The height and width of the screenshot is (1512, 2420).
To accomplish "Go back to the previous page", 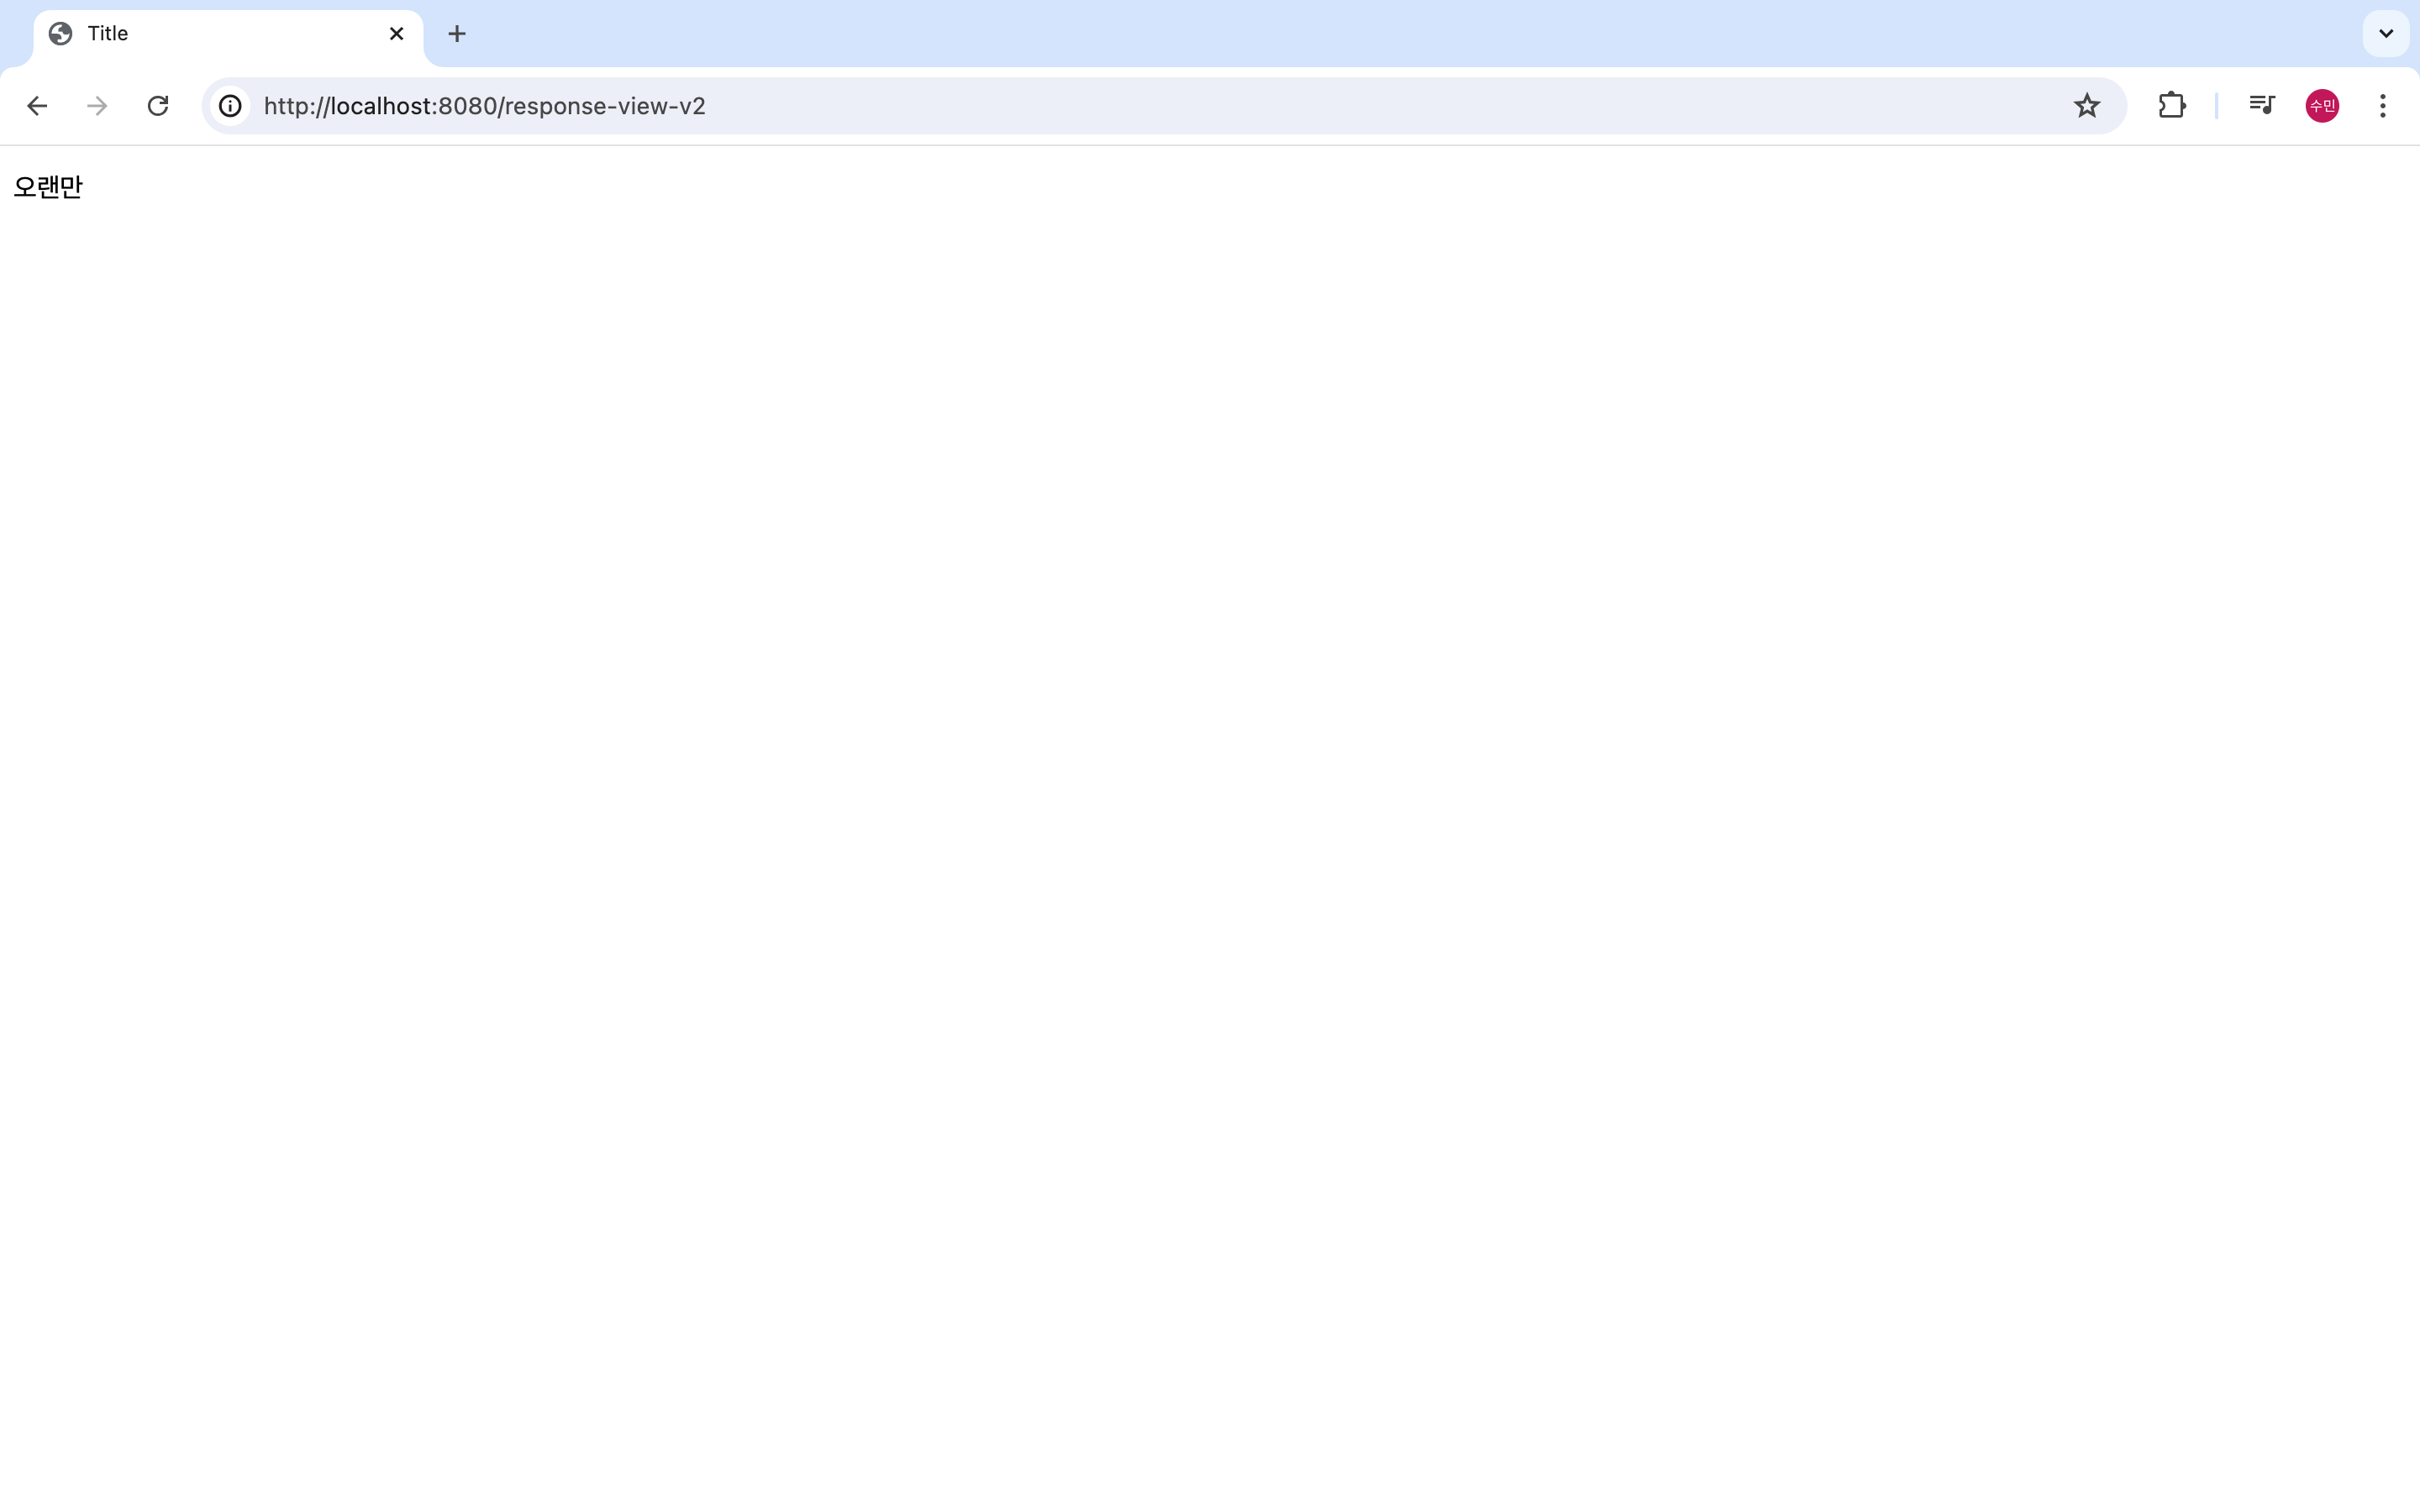I will click(x=37, y=106).
